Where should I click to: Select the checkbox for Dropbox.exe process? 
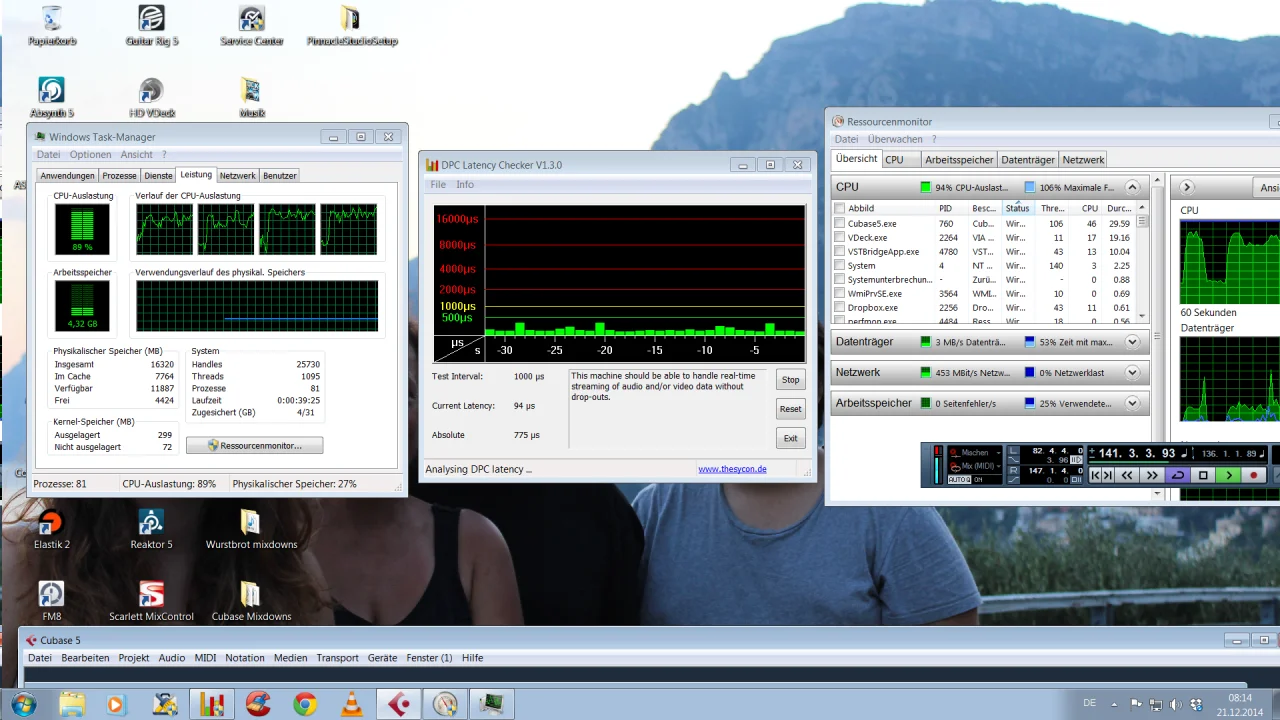click(840, 308)
